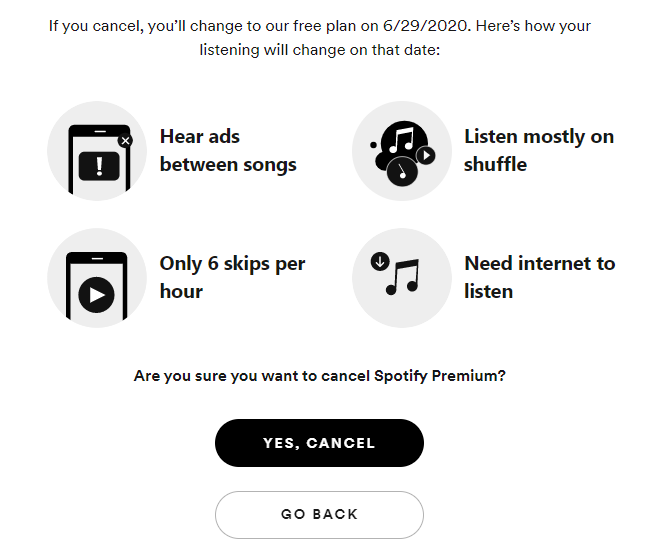Image resolution: width=670 pixels, height=550 pixels.
Task: Click the phone ad-alert icon
Action: pos(97,151)
